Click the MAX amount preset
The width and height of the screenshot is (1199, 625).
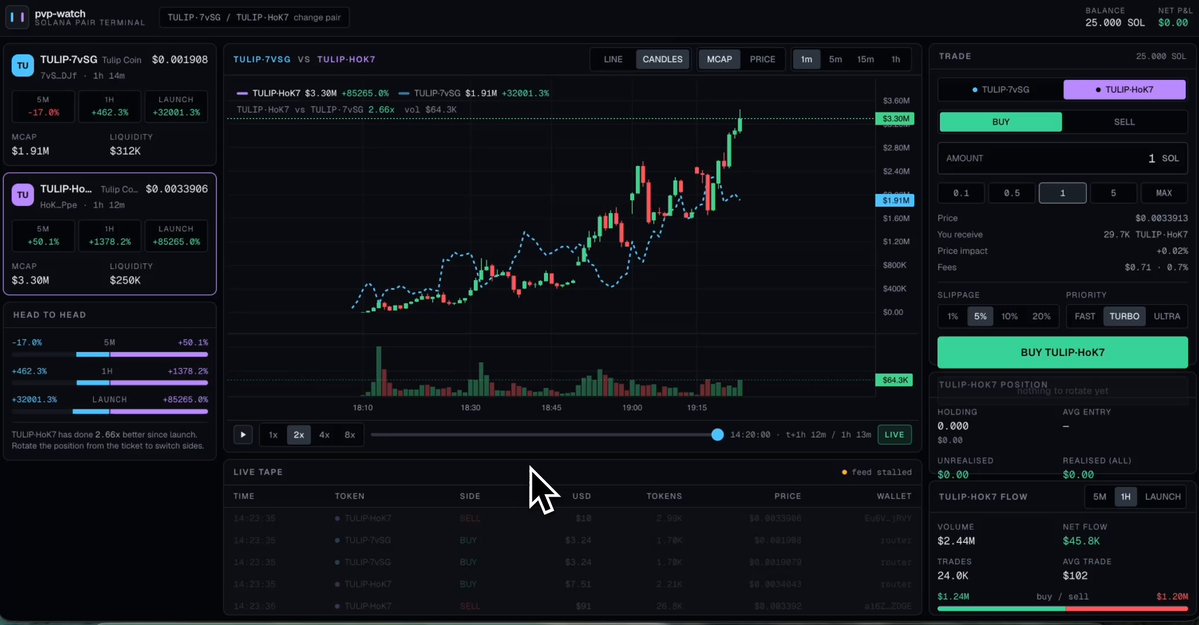point(1164,193)
